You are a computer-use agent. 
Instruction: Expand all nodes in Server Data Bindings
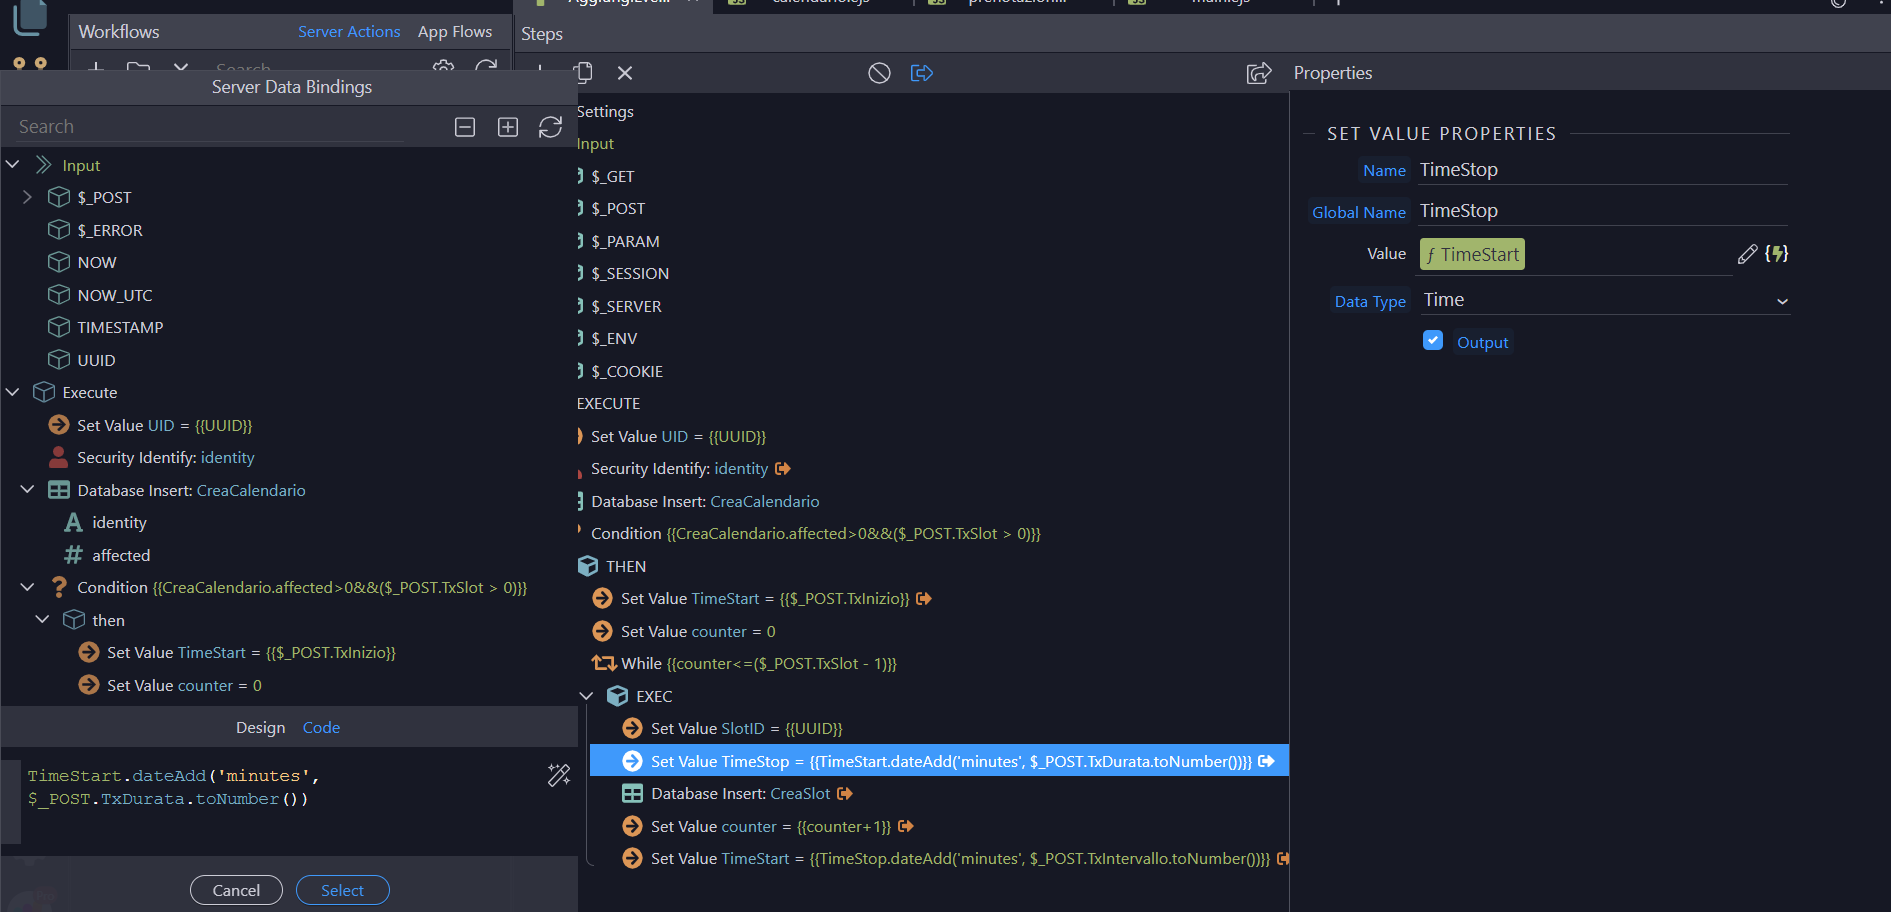pos(508,127)
